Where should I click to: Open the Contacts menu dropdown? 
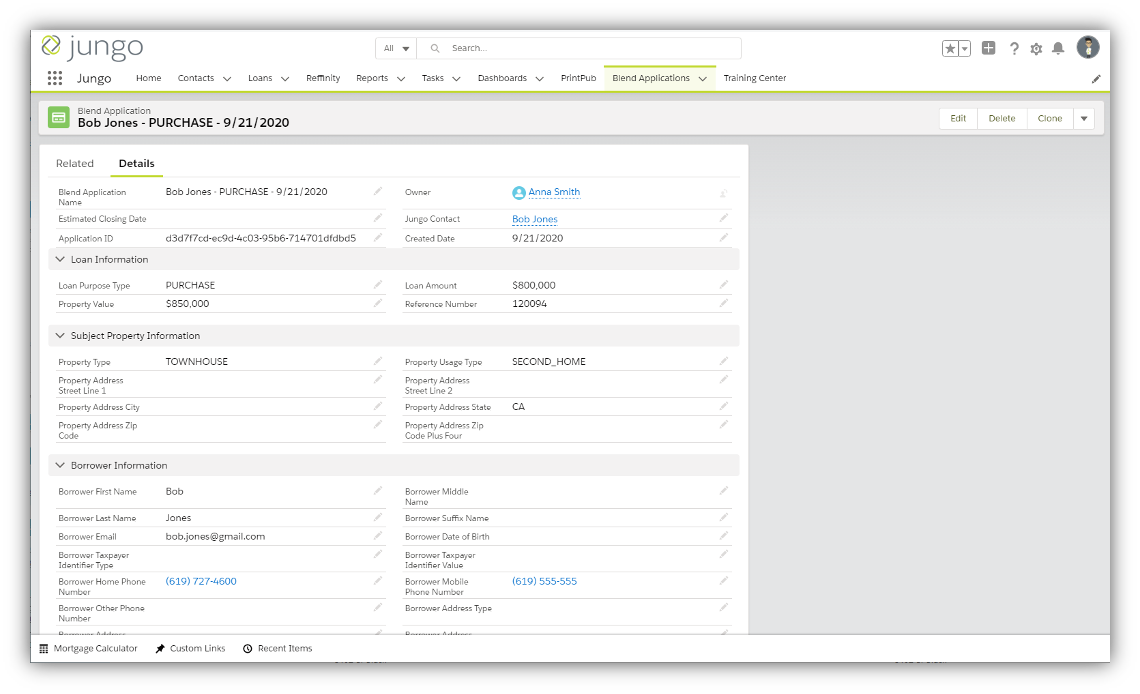tap(204, 78)
